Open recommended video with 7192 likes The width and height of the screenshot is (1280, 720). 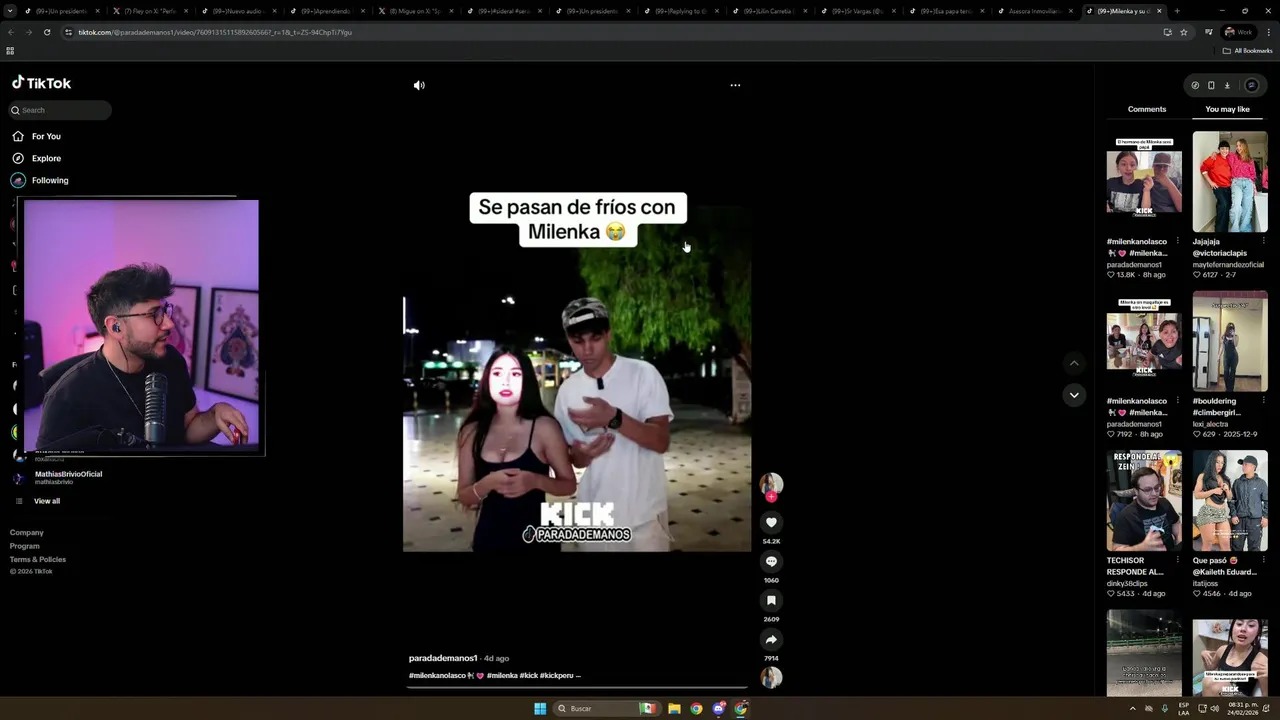tap(1144, 341)
